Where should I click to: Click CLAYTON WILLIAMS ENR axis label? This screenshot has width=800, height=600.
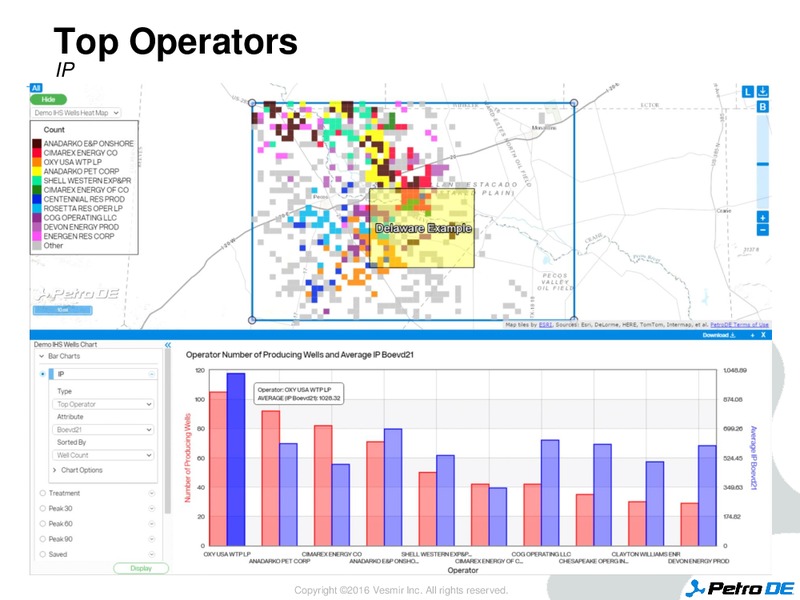(x=646, y=554)
